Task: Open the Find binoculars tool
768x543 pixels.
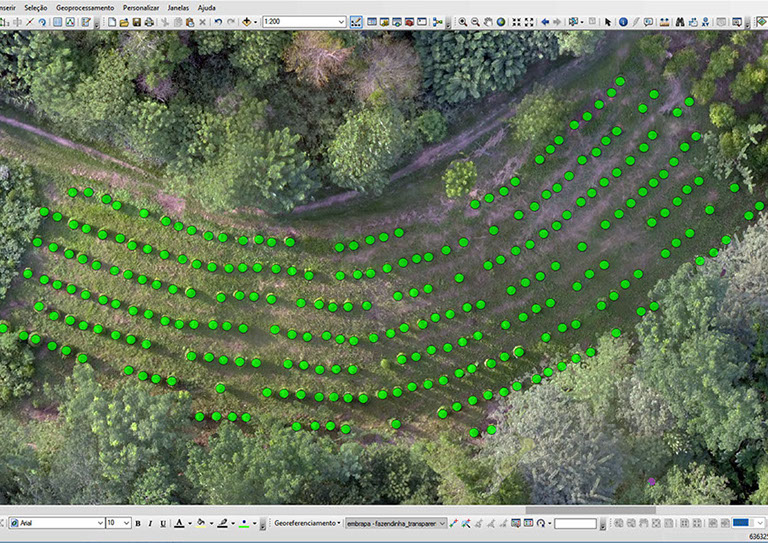Action: point(680,22)
